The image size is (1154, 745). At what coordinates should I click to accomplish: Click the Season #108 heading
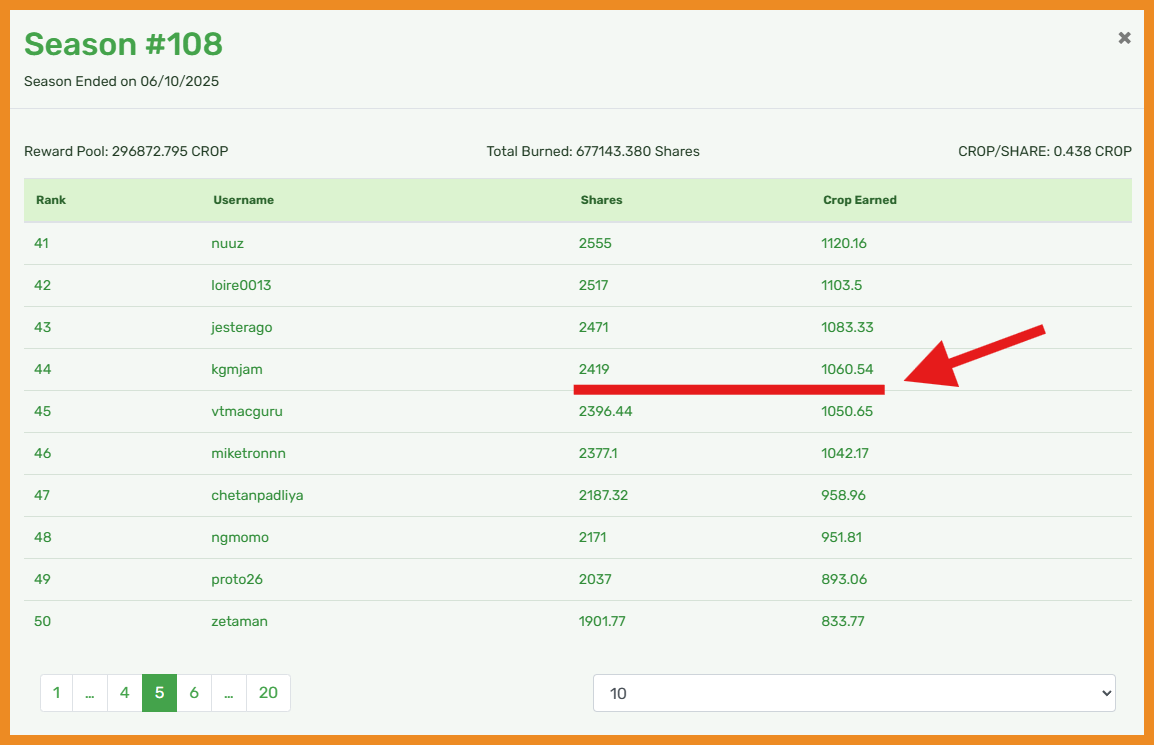[x=123, y=44]
